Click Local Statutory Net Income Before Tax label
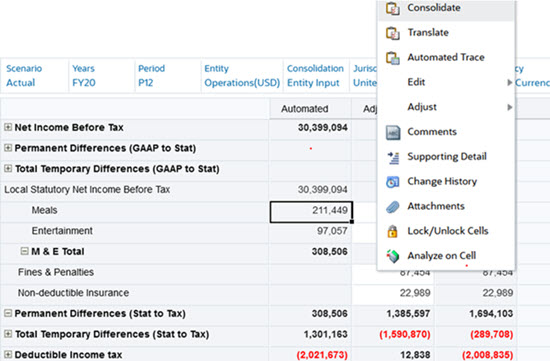The height and width of the screenshot is (361, 550). (87, 189)
